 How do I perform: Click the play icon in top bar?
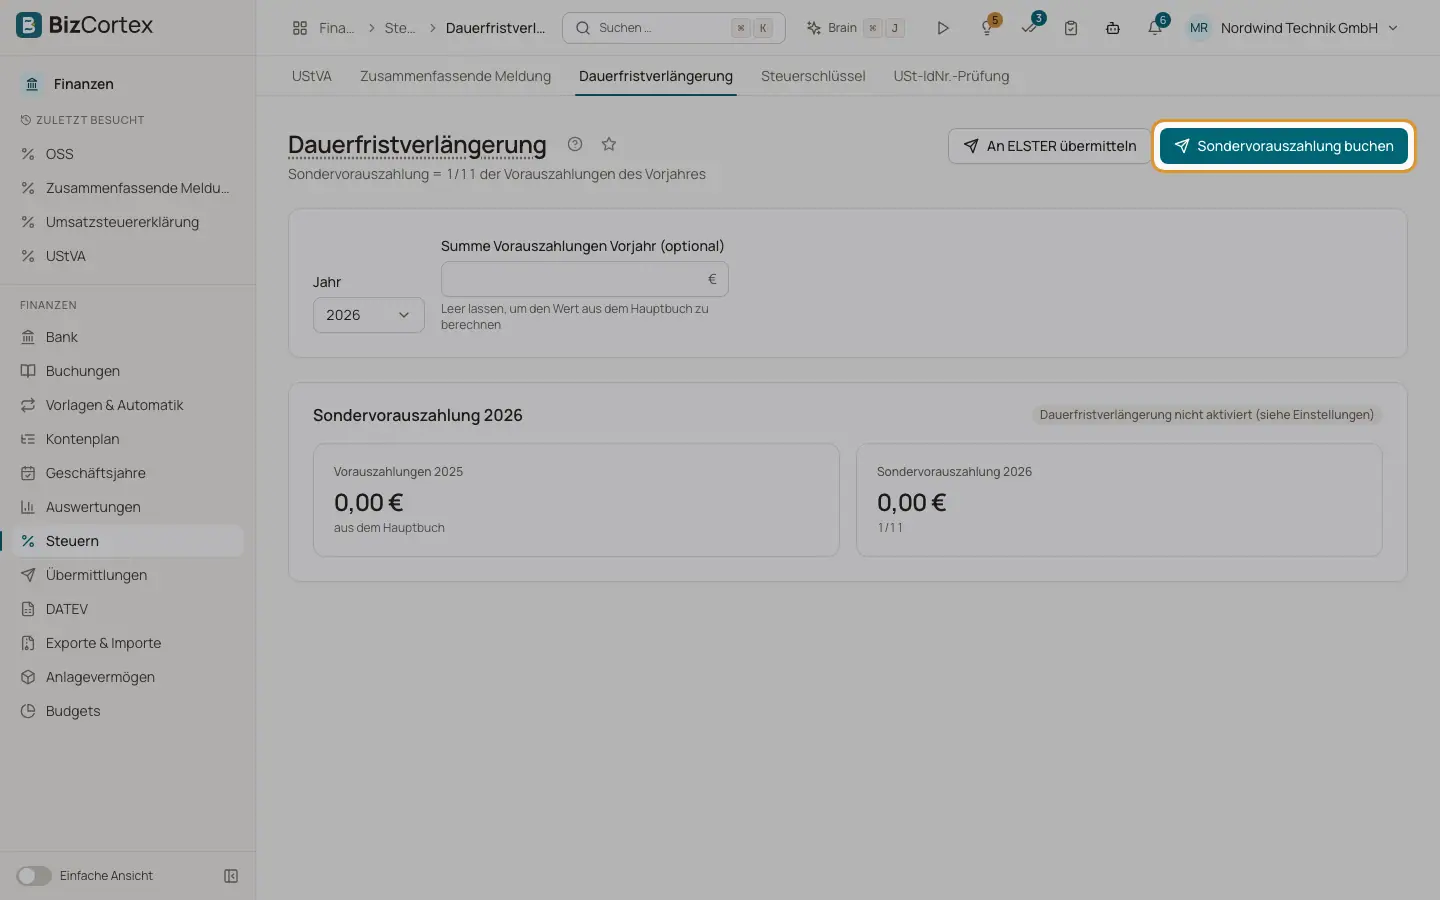(943, 28)
